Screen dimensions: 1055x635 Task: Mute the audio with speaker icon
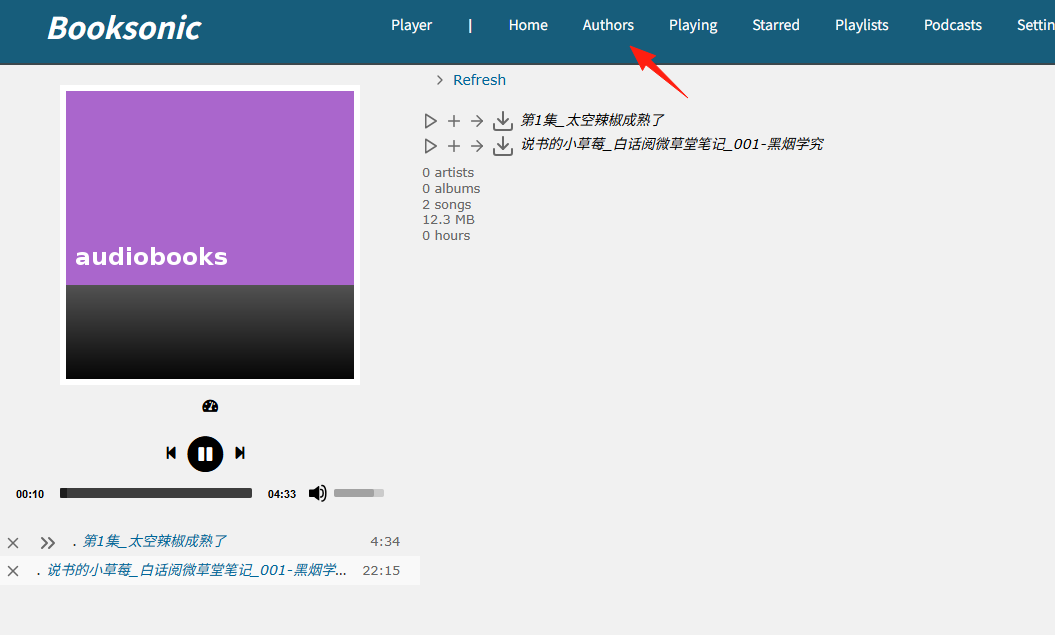pyautogui.click(x=318, y=493)
